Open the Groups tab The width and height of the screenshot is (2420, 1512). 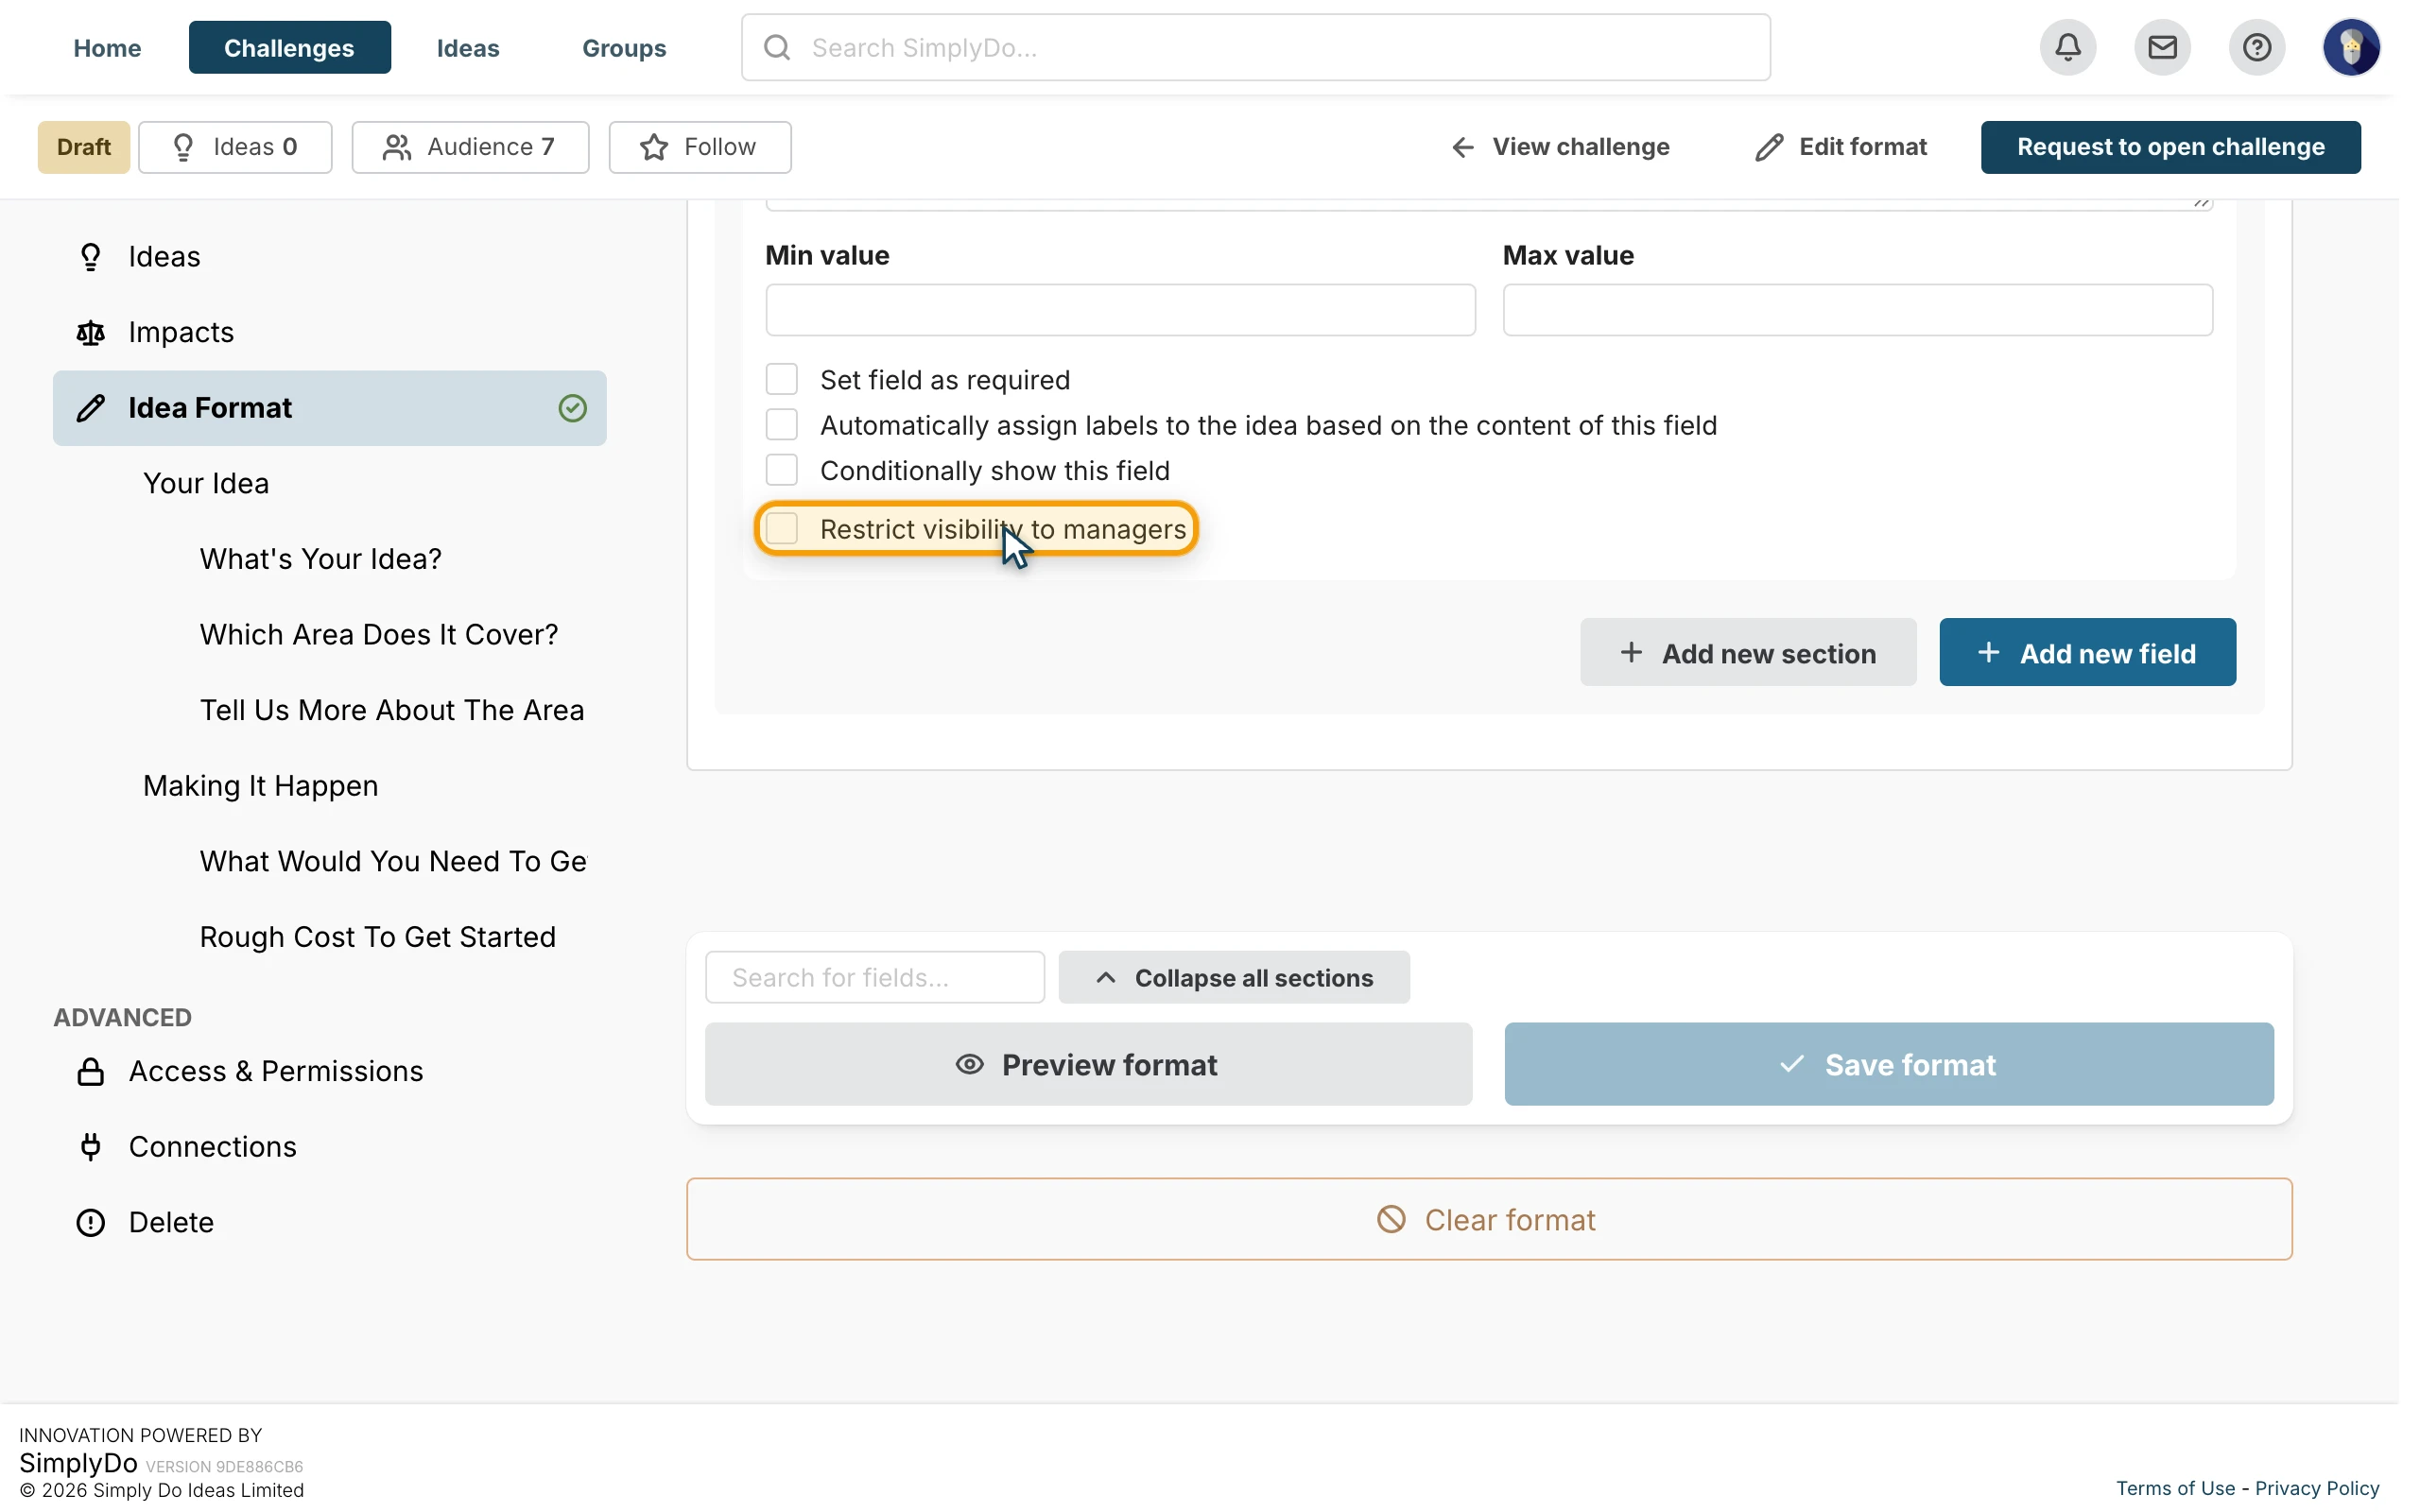(x=624, y=47)
